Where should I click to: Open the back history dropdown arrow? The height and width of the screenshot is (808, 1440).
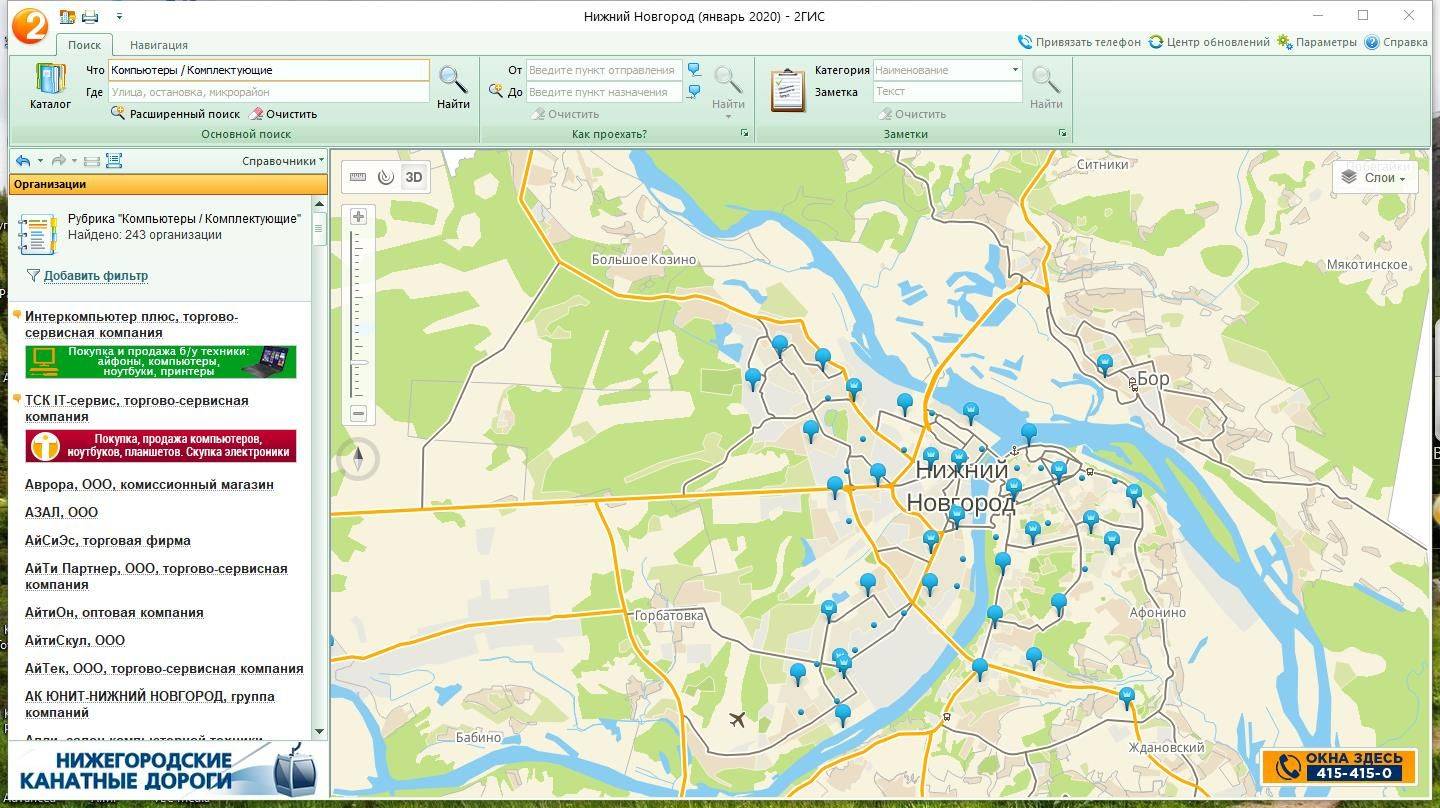click(40, 161)
